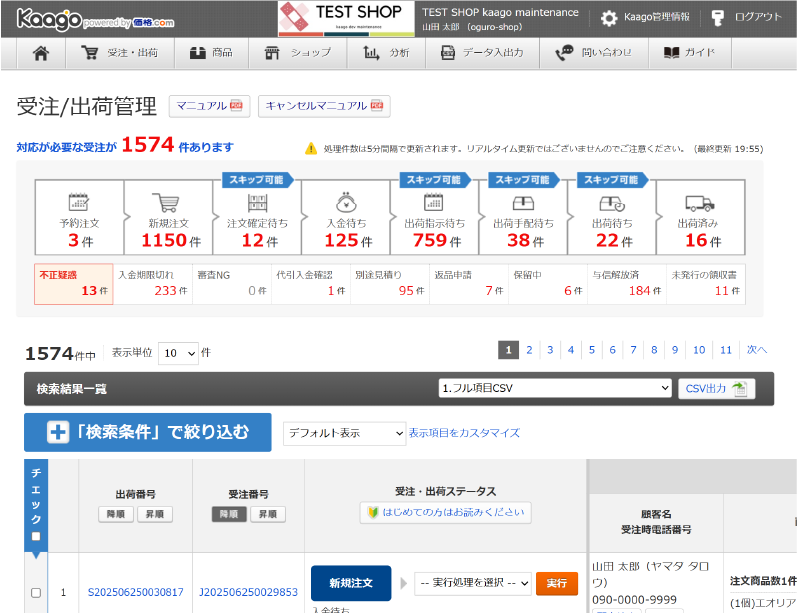Image resolution: width=797 pixels, height=613 pixels.
Task: Open the 1.フル項目CSV format dropdown
Action: 555,388
